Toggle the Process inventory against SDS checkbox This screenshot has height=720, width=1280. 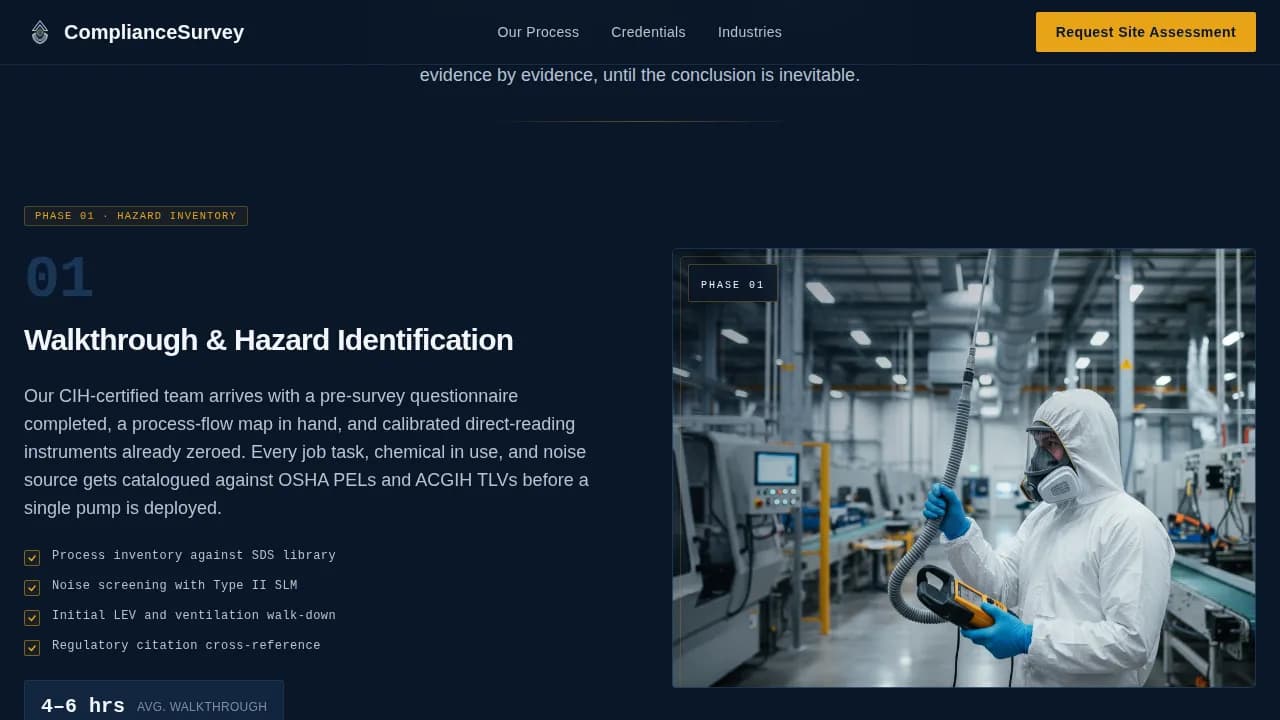coord(32,557)
